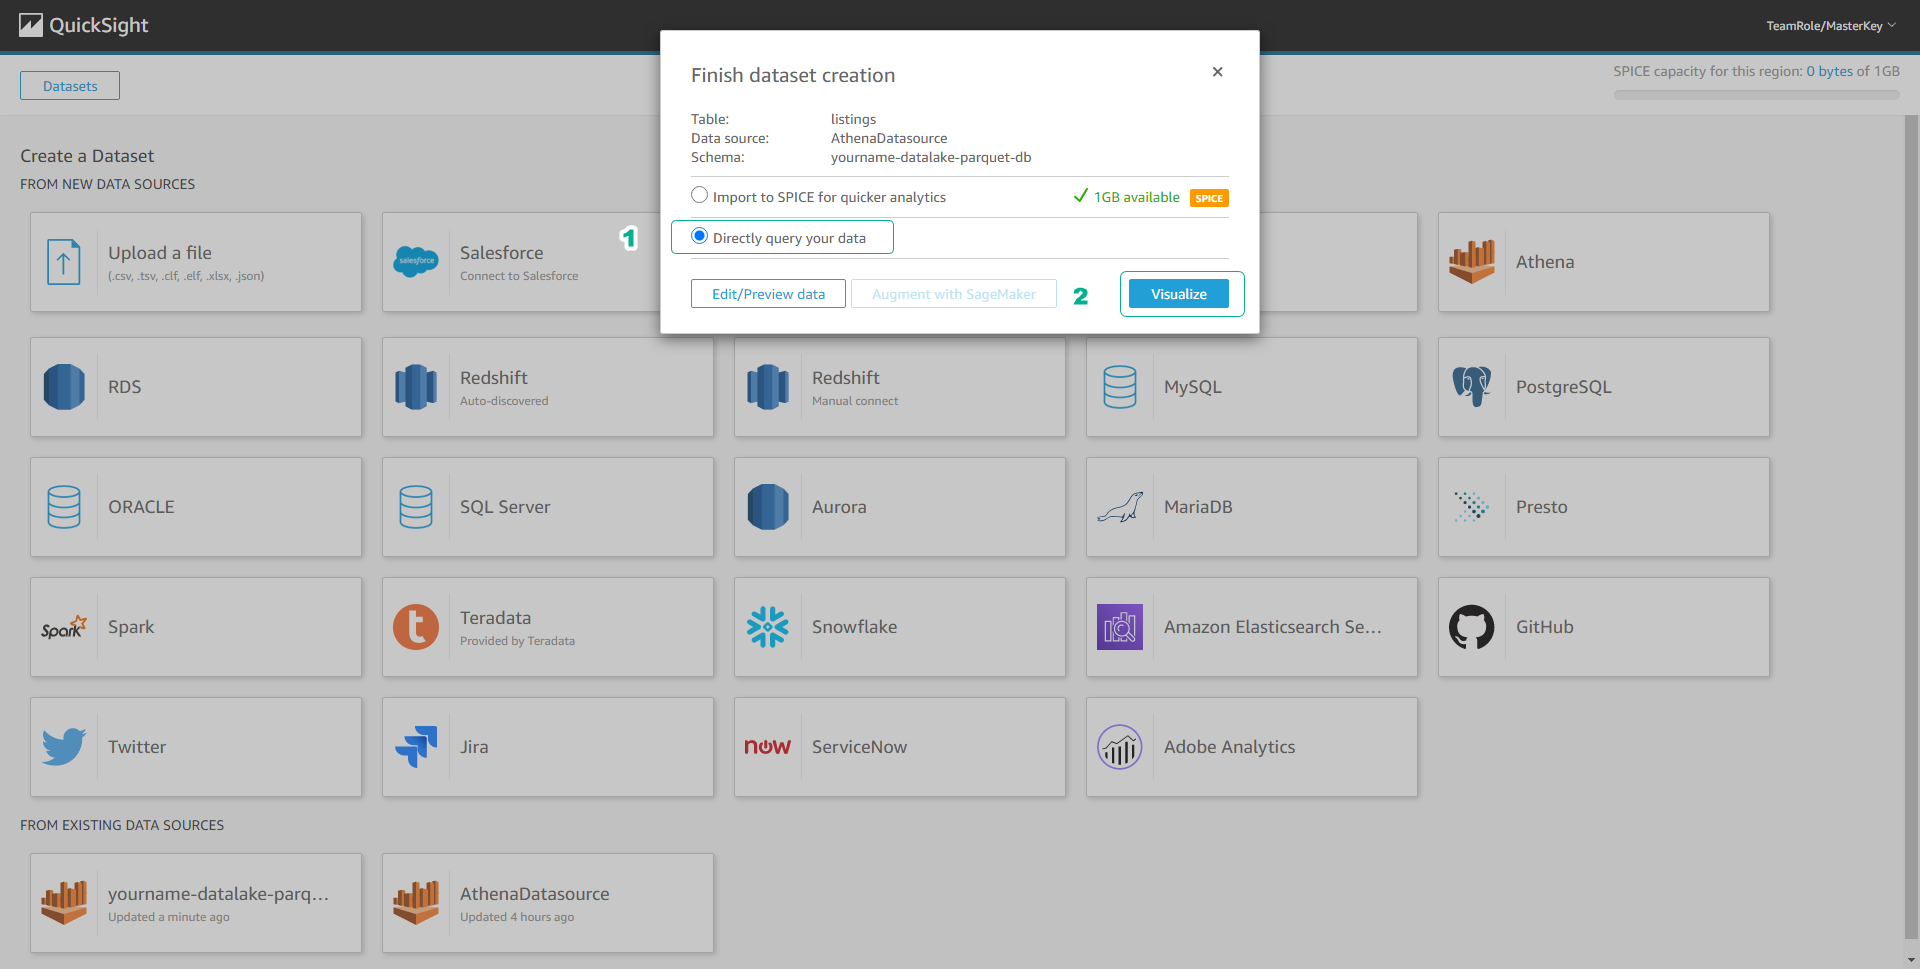Select Import to SPICE radio button

(700, 195)
